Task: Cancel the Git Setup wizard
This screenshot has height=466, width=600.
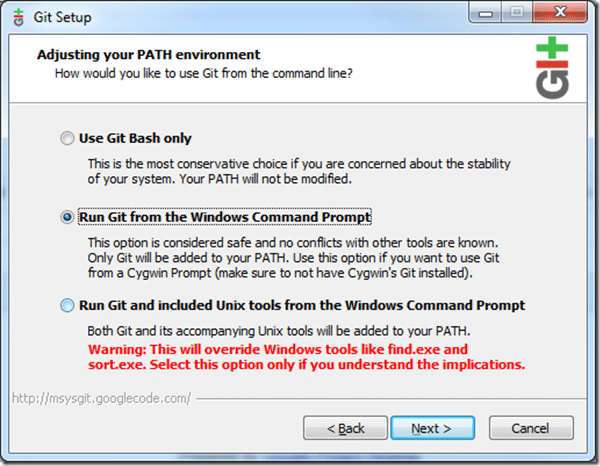Action: [531, 428]
